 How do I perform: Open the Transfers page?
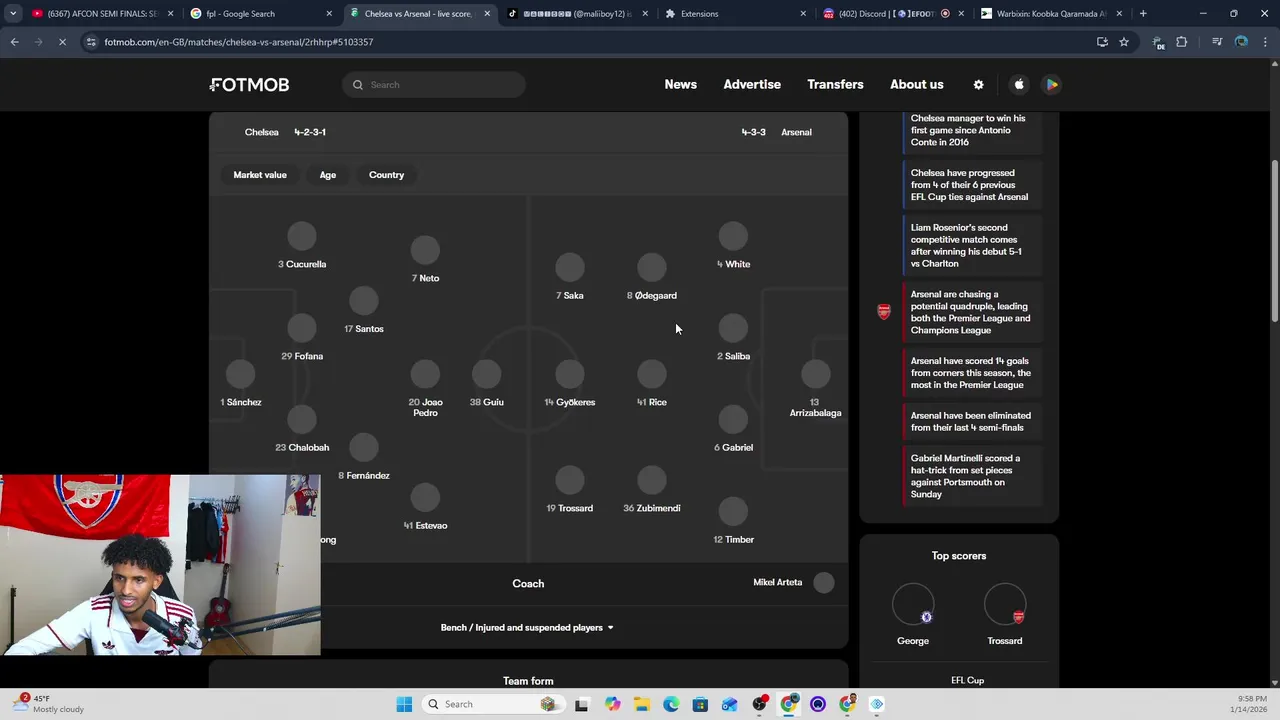coord(835,85)
